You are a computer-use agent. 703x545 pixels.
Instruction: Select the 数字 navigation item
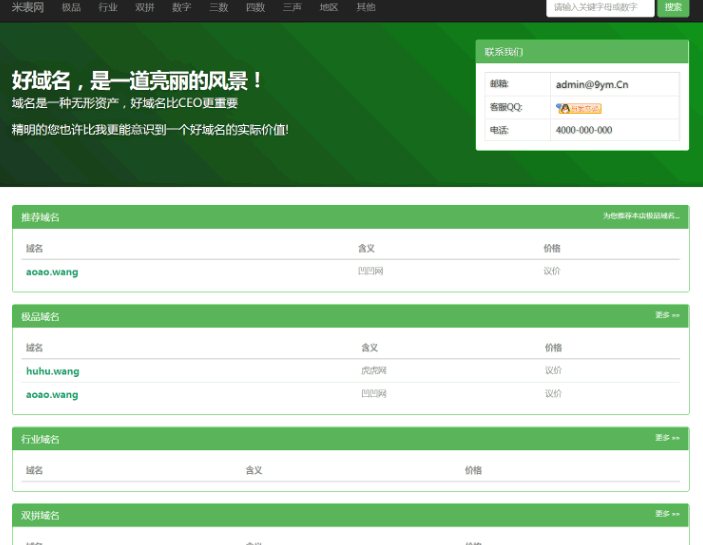coord(182,7)
